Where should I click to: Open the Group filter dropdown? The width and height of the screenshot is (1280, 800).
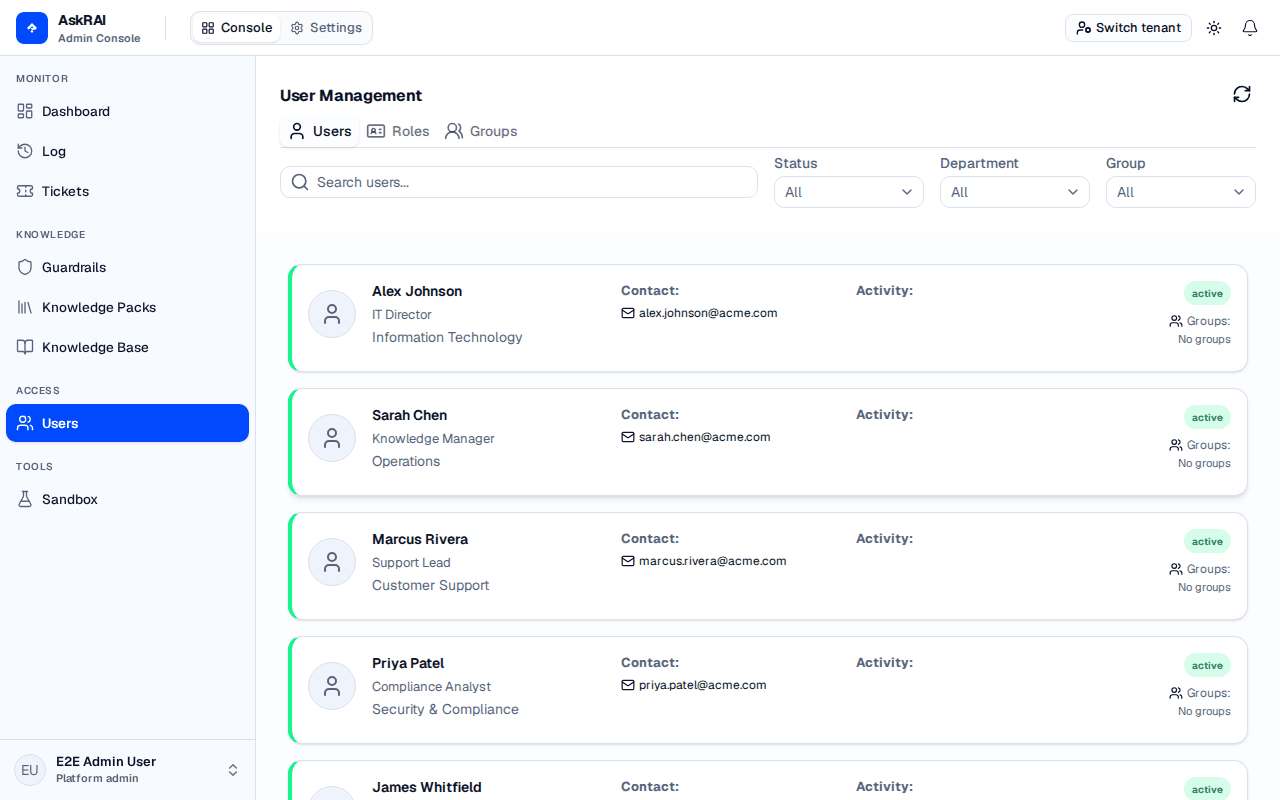coord(1181,192)
